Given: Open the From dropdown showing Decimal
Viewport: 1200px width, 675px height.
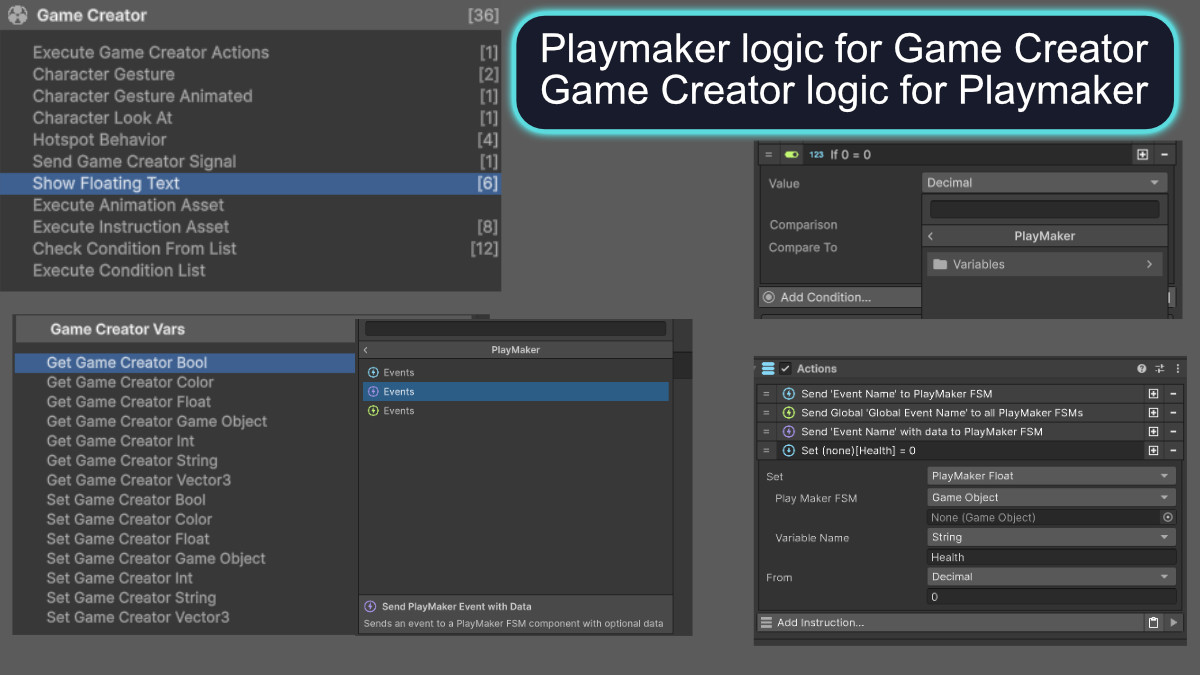Looking at the screenshot, I should click(1052, 577).
